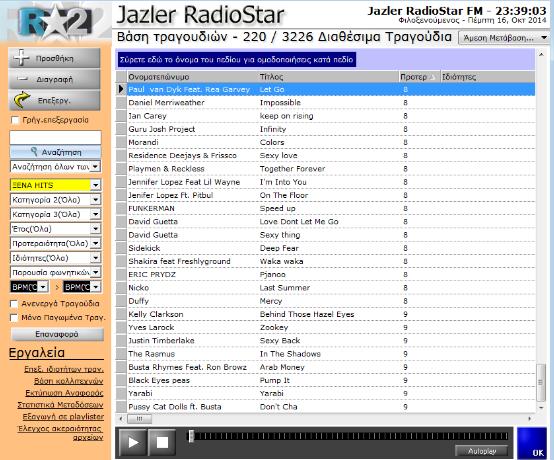Select the Justin Timberlake row
Image resolution: width=554 pixels, height=460 pixels.
[x=325, y=341]
